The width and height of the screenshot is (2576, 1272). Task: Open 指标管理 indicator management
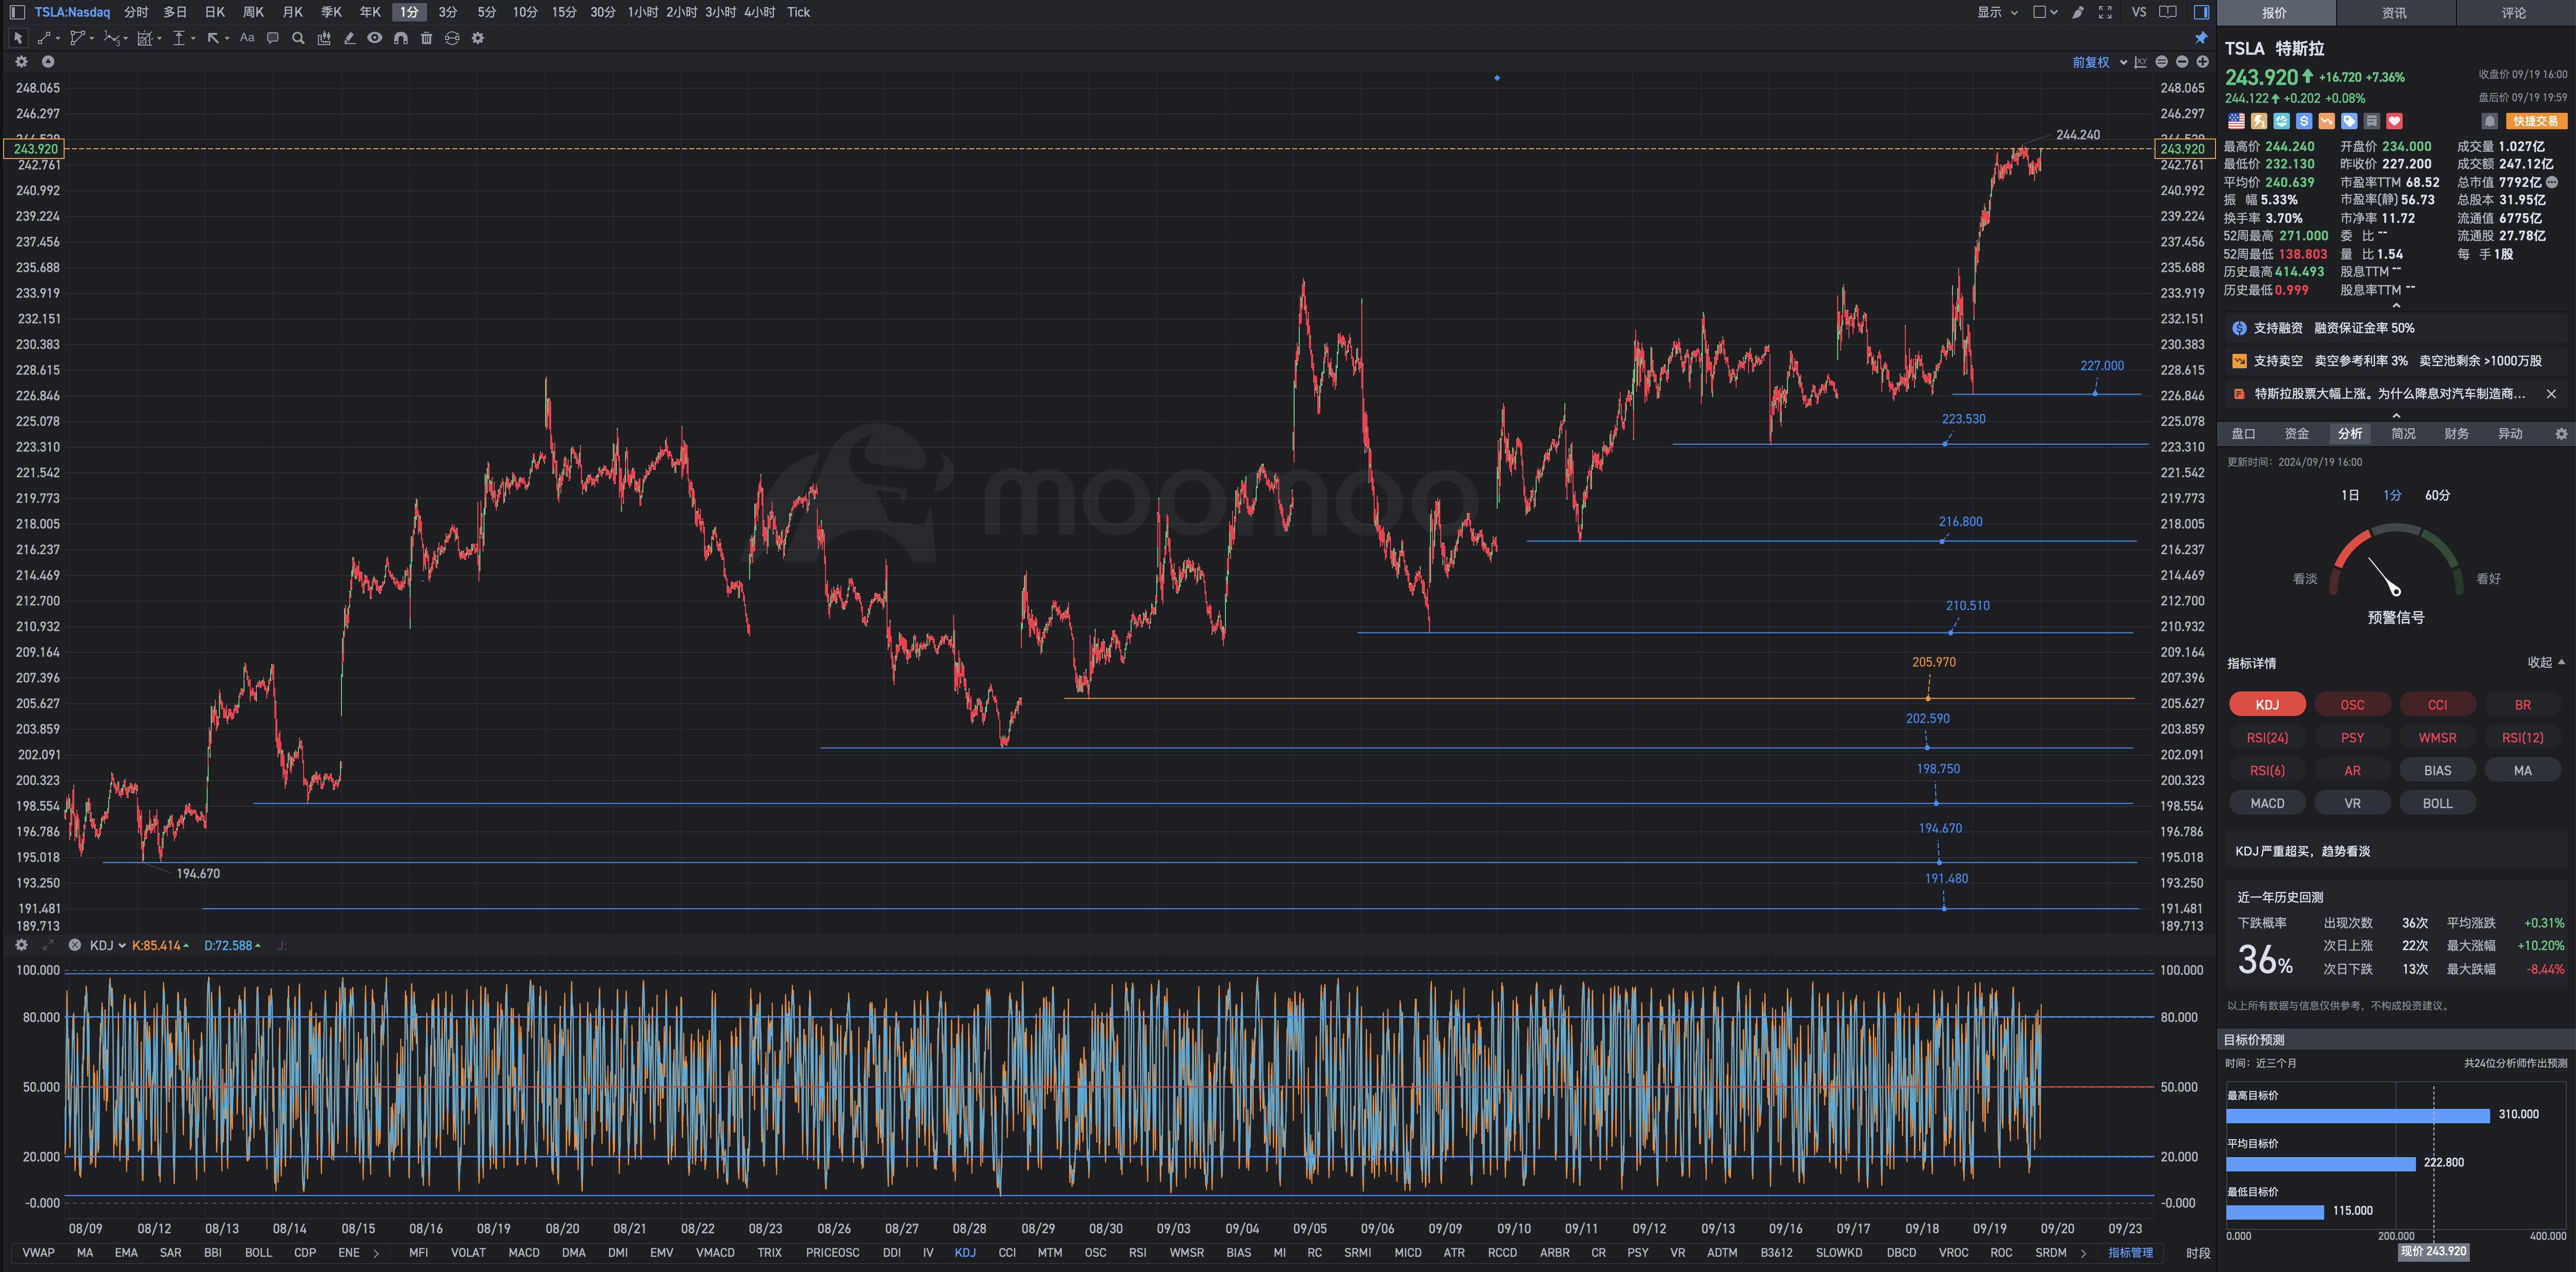pos(2131,1253)
